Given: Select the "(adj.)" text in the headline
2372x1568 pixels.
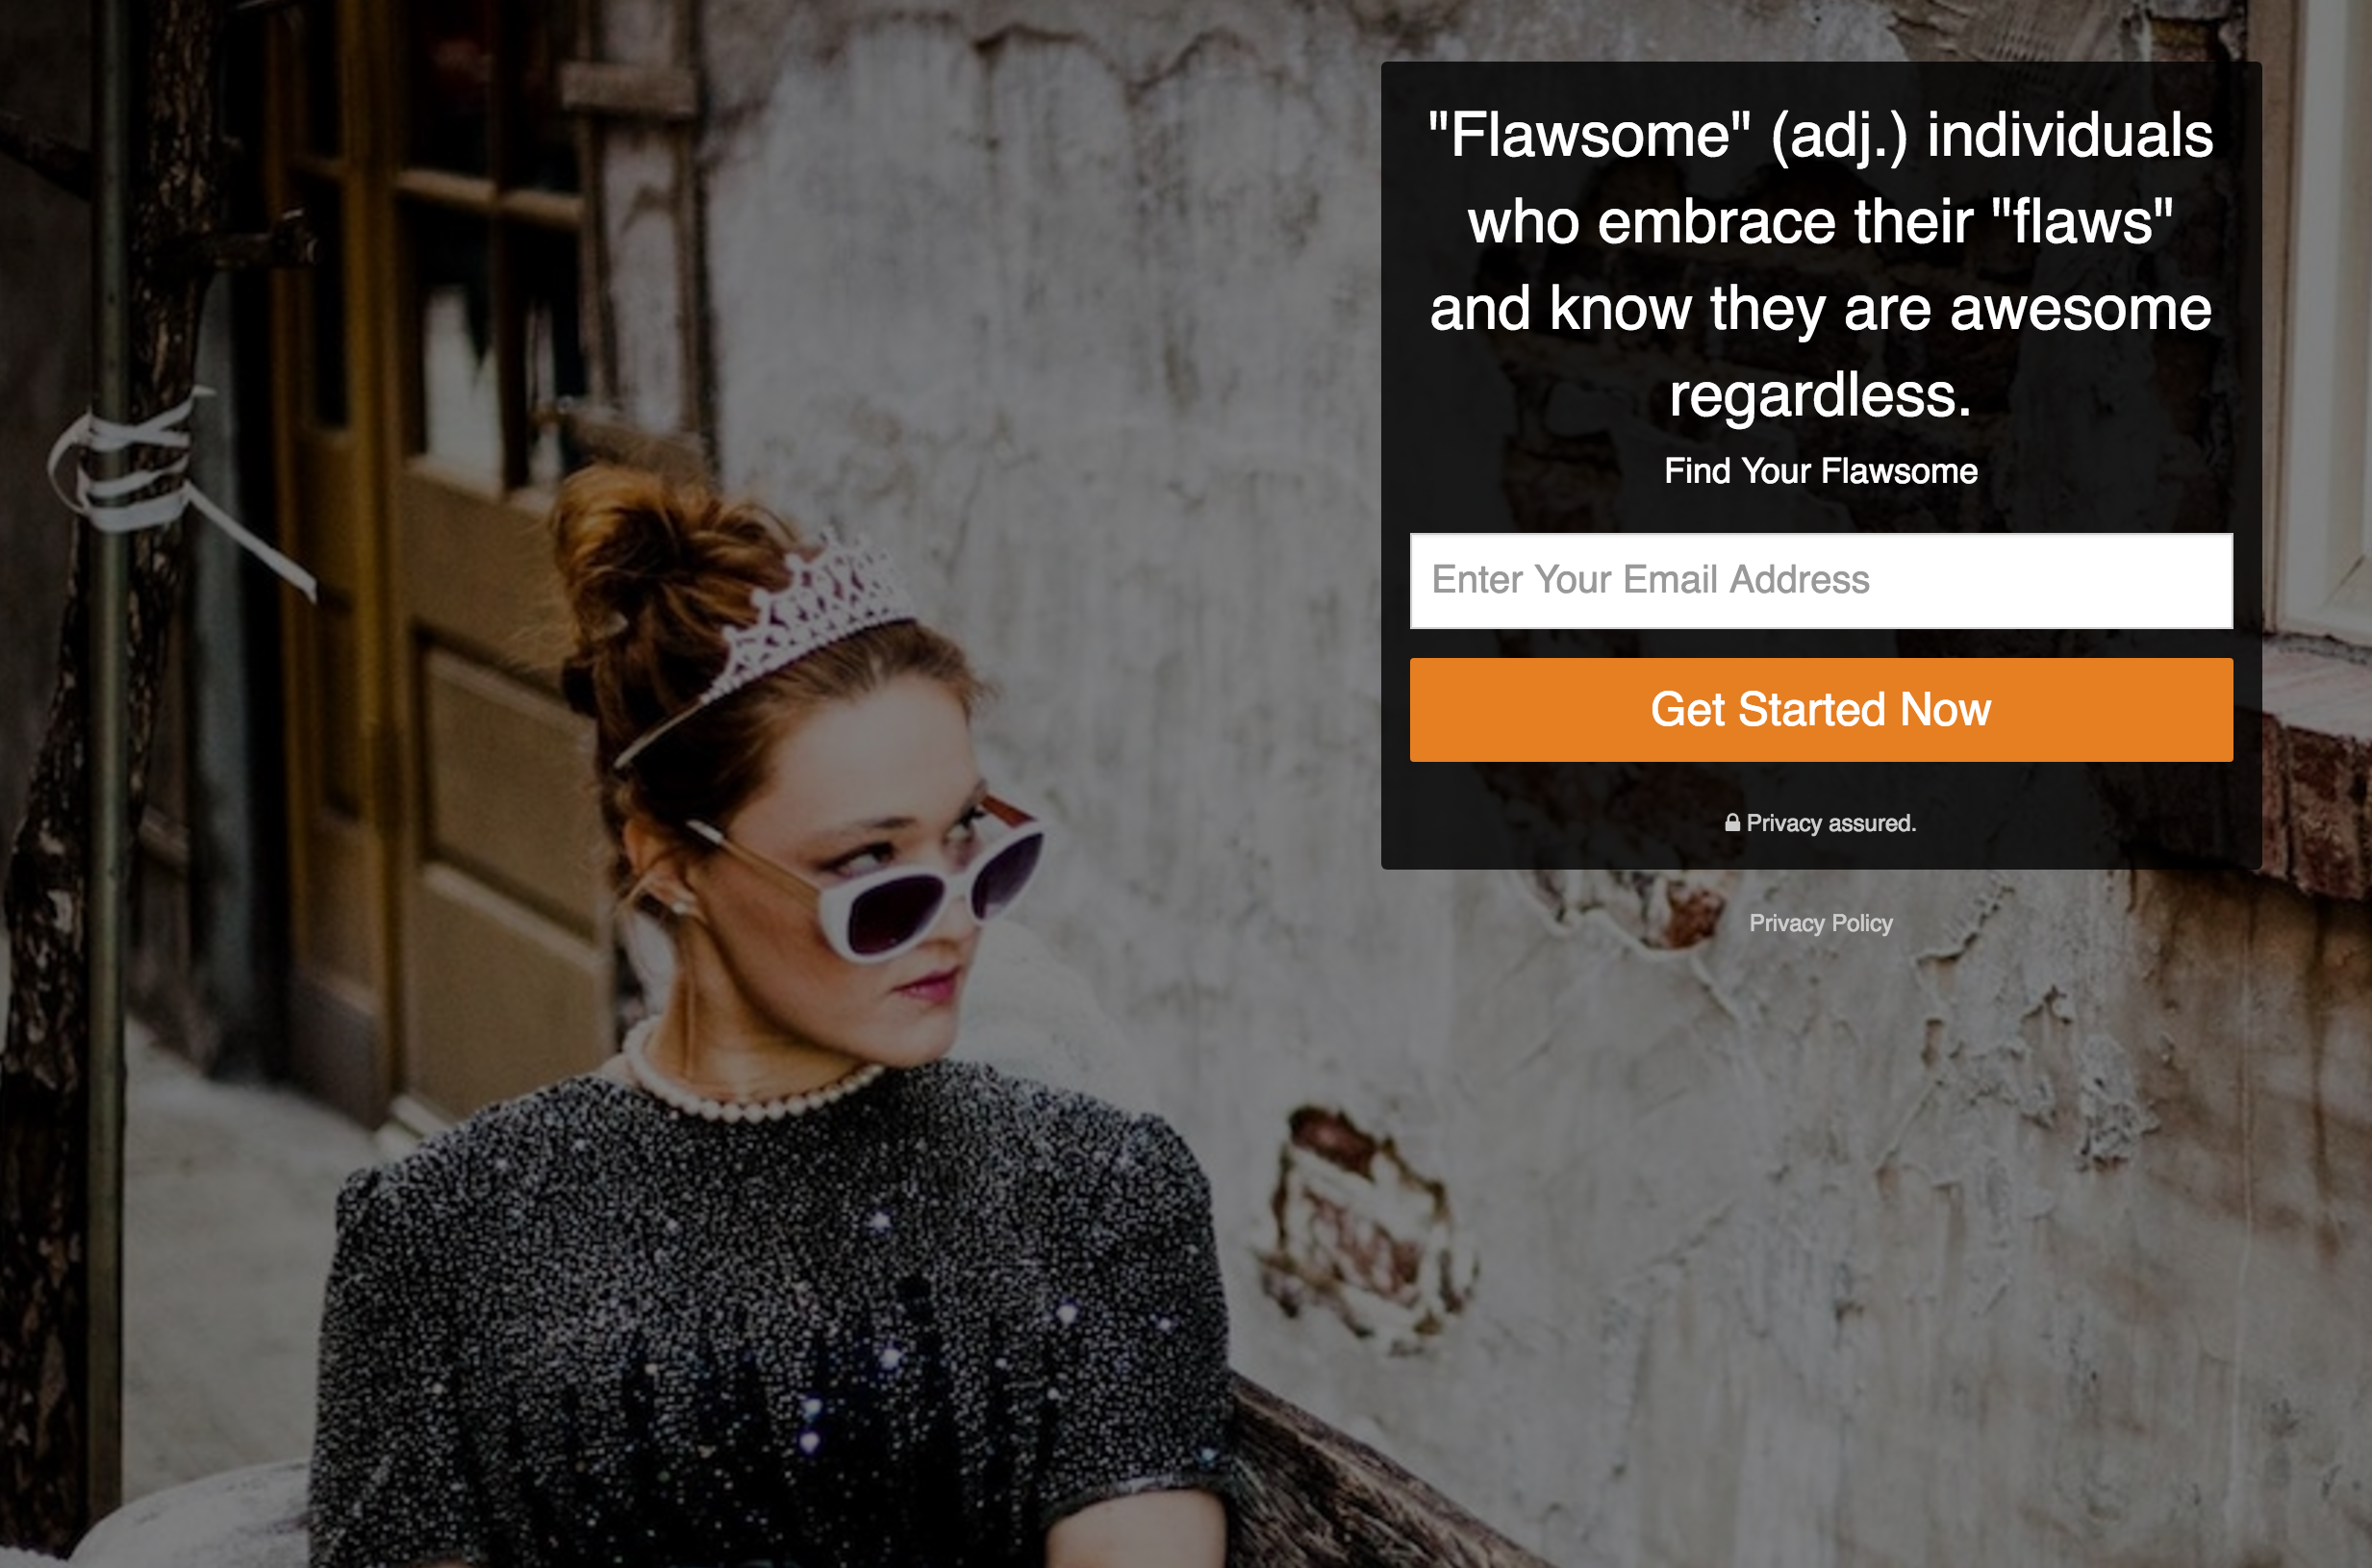Looking at the screenshot, I should point(1839,137).
